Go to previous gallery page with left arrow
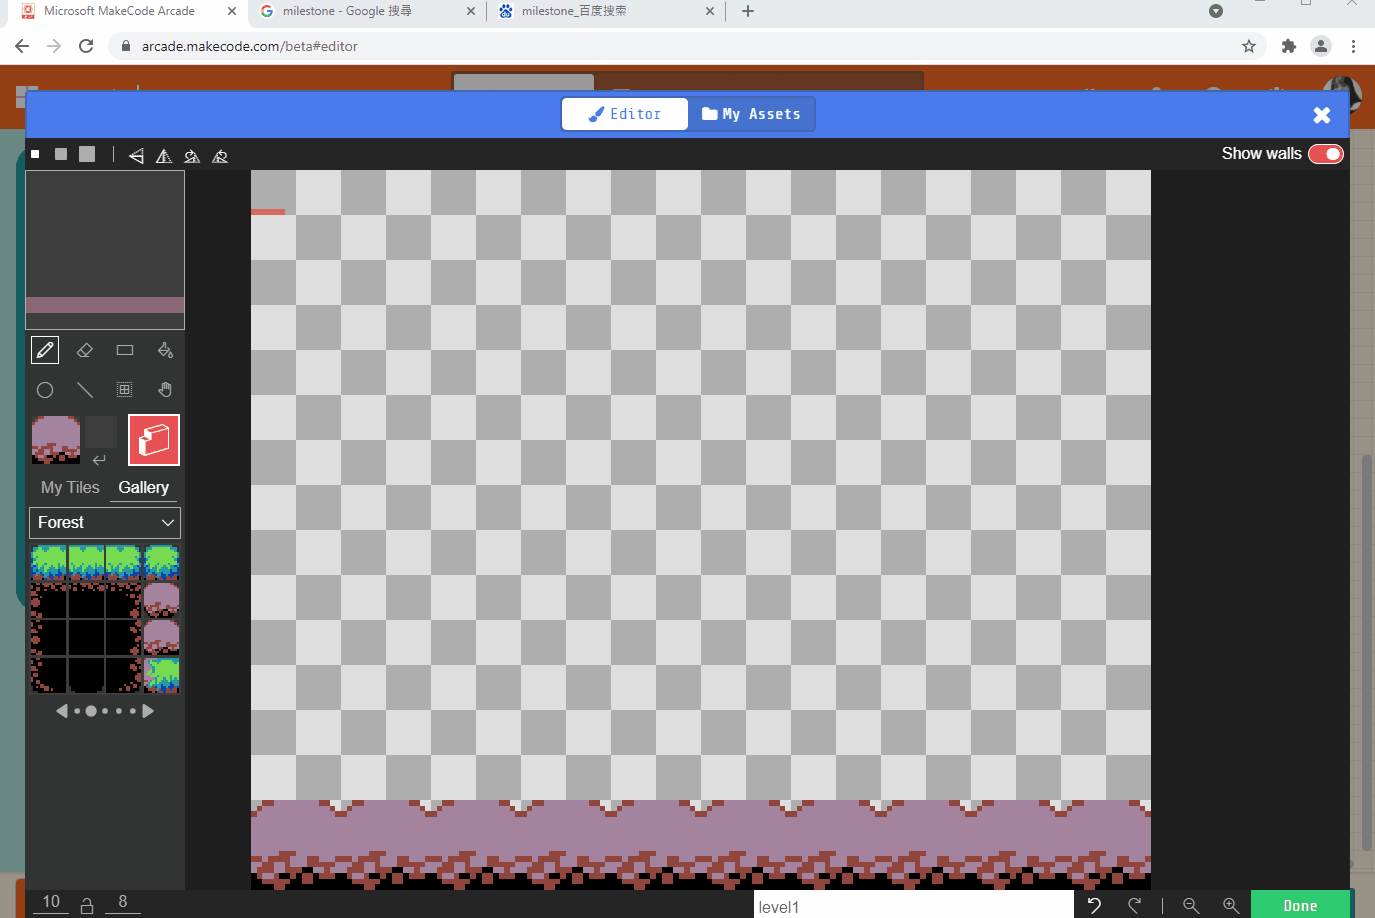 [62, 710]
